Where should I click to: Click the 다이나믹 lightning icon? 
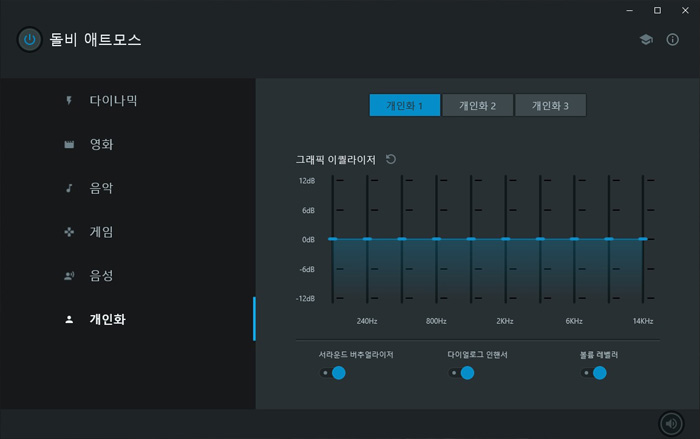(x=69, y=100)
